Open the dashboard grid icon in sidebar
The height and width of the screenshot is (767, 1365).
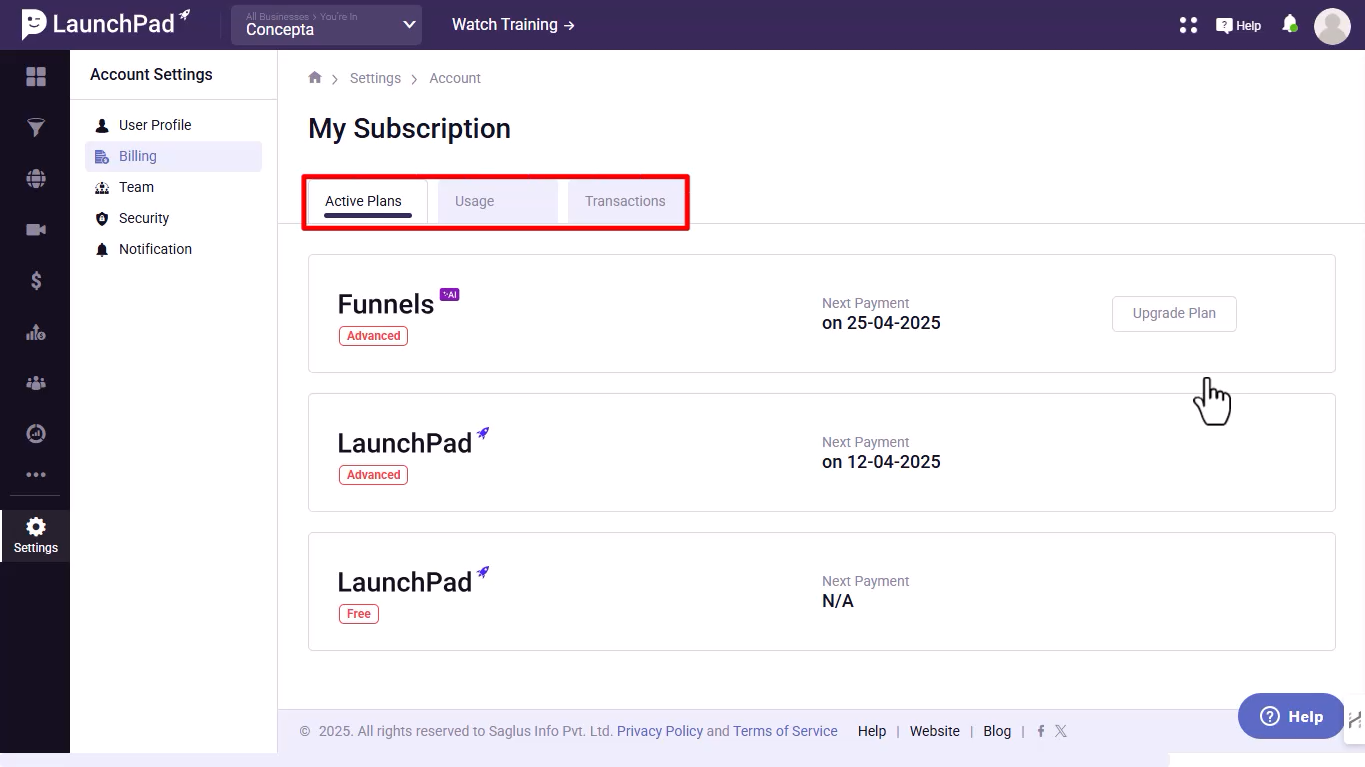(x=36, y=77)
